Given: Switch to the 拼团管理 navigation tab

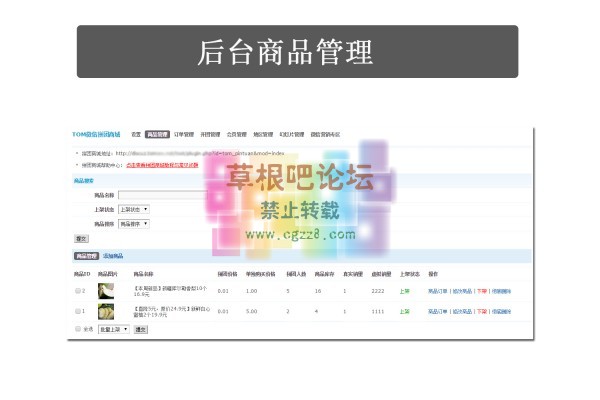Looking at the screenshot, I should coord(210,134).
